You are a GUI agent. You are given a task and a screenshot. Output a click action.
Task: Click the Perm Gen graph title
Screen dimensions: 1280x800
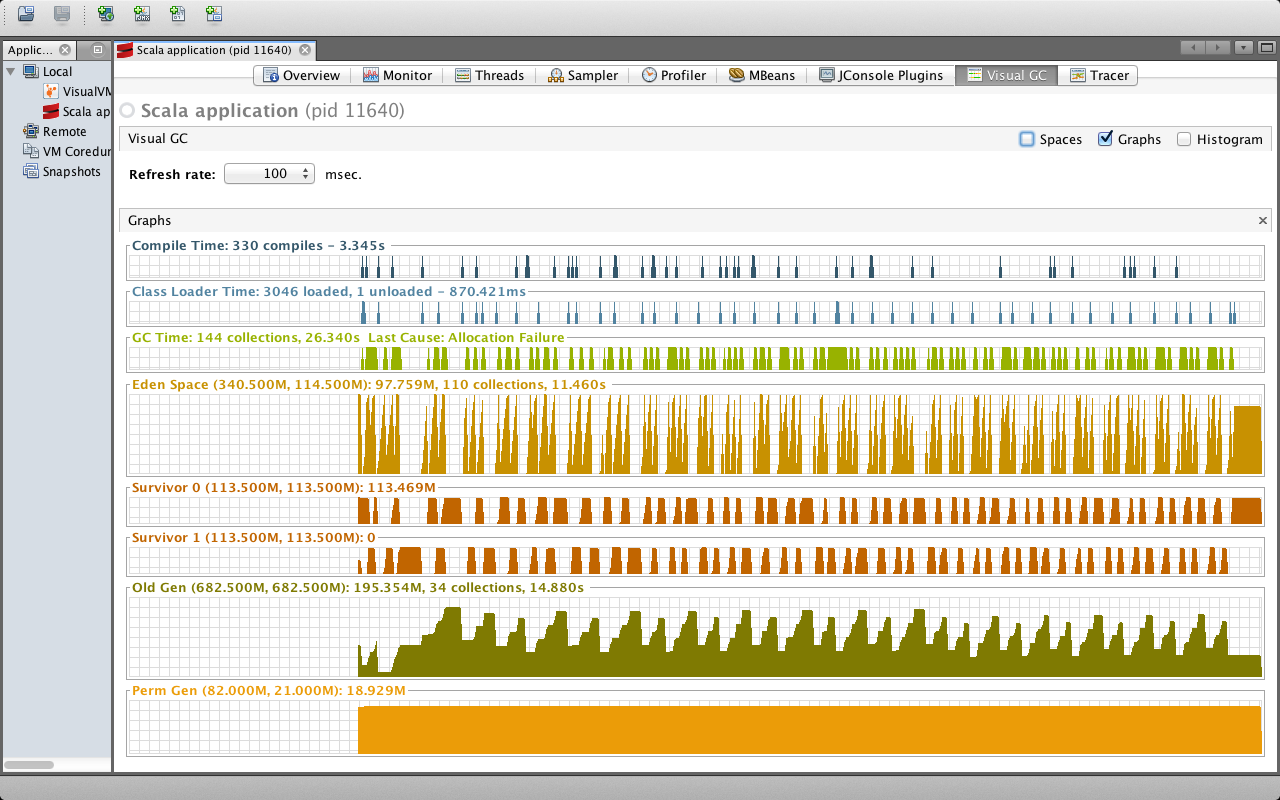(269, 691)
